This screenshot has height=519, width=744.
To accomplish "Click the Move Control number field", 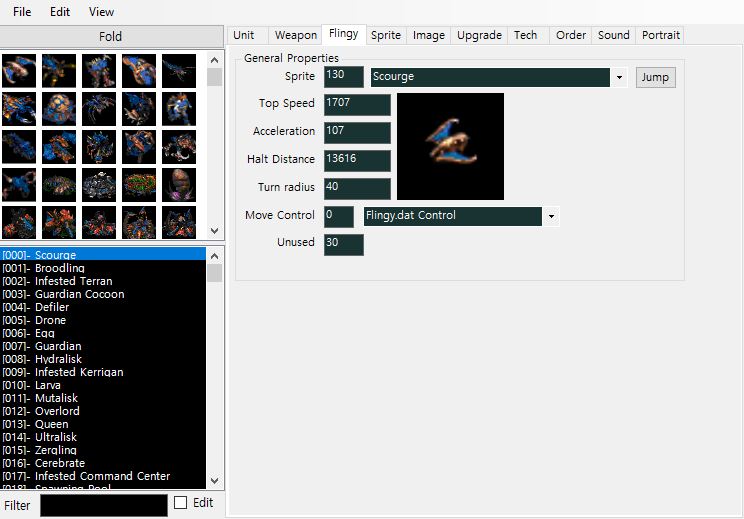I will [x=339, y=217].
